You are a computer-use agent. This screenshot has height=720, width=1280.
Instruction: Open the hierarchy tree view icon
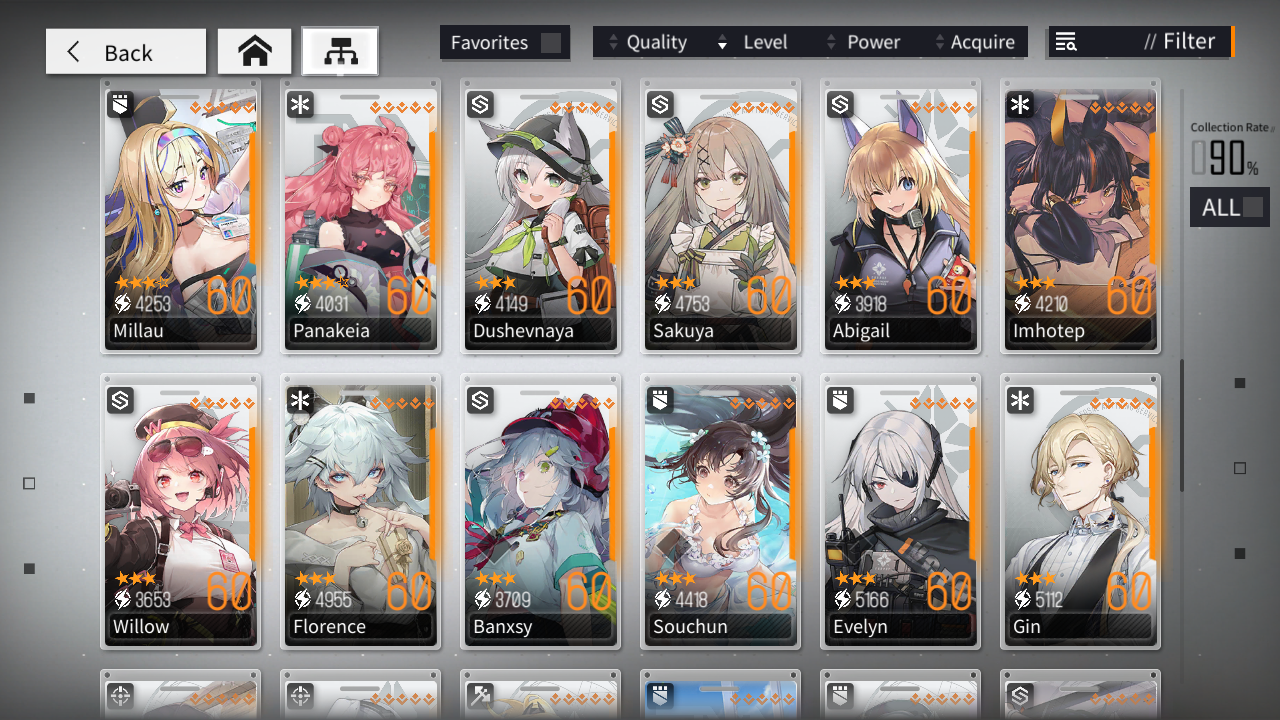point(340,52)
